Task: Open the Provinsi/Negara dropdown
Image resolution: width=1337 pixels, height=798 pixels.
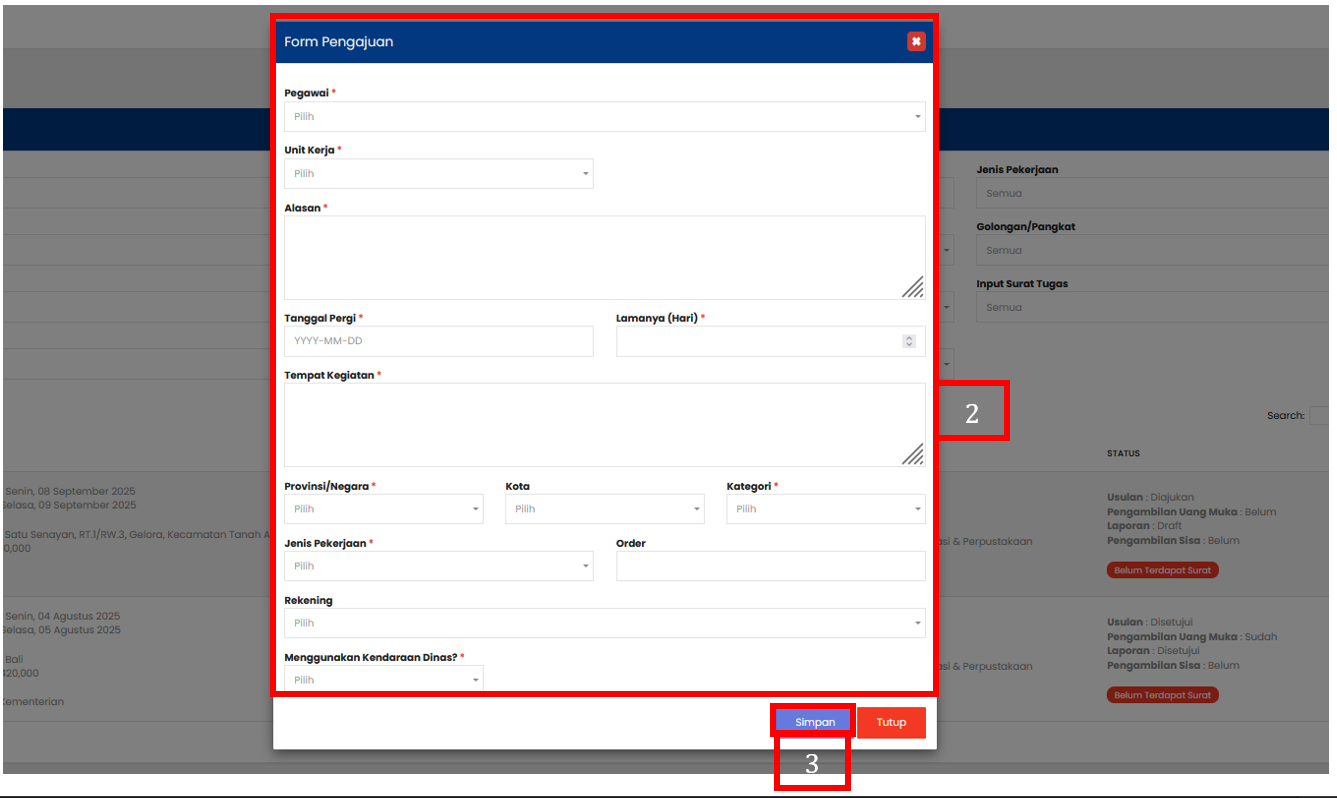Action: pos(383,509)
